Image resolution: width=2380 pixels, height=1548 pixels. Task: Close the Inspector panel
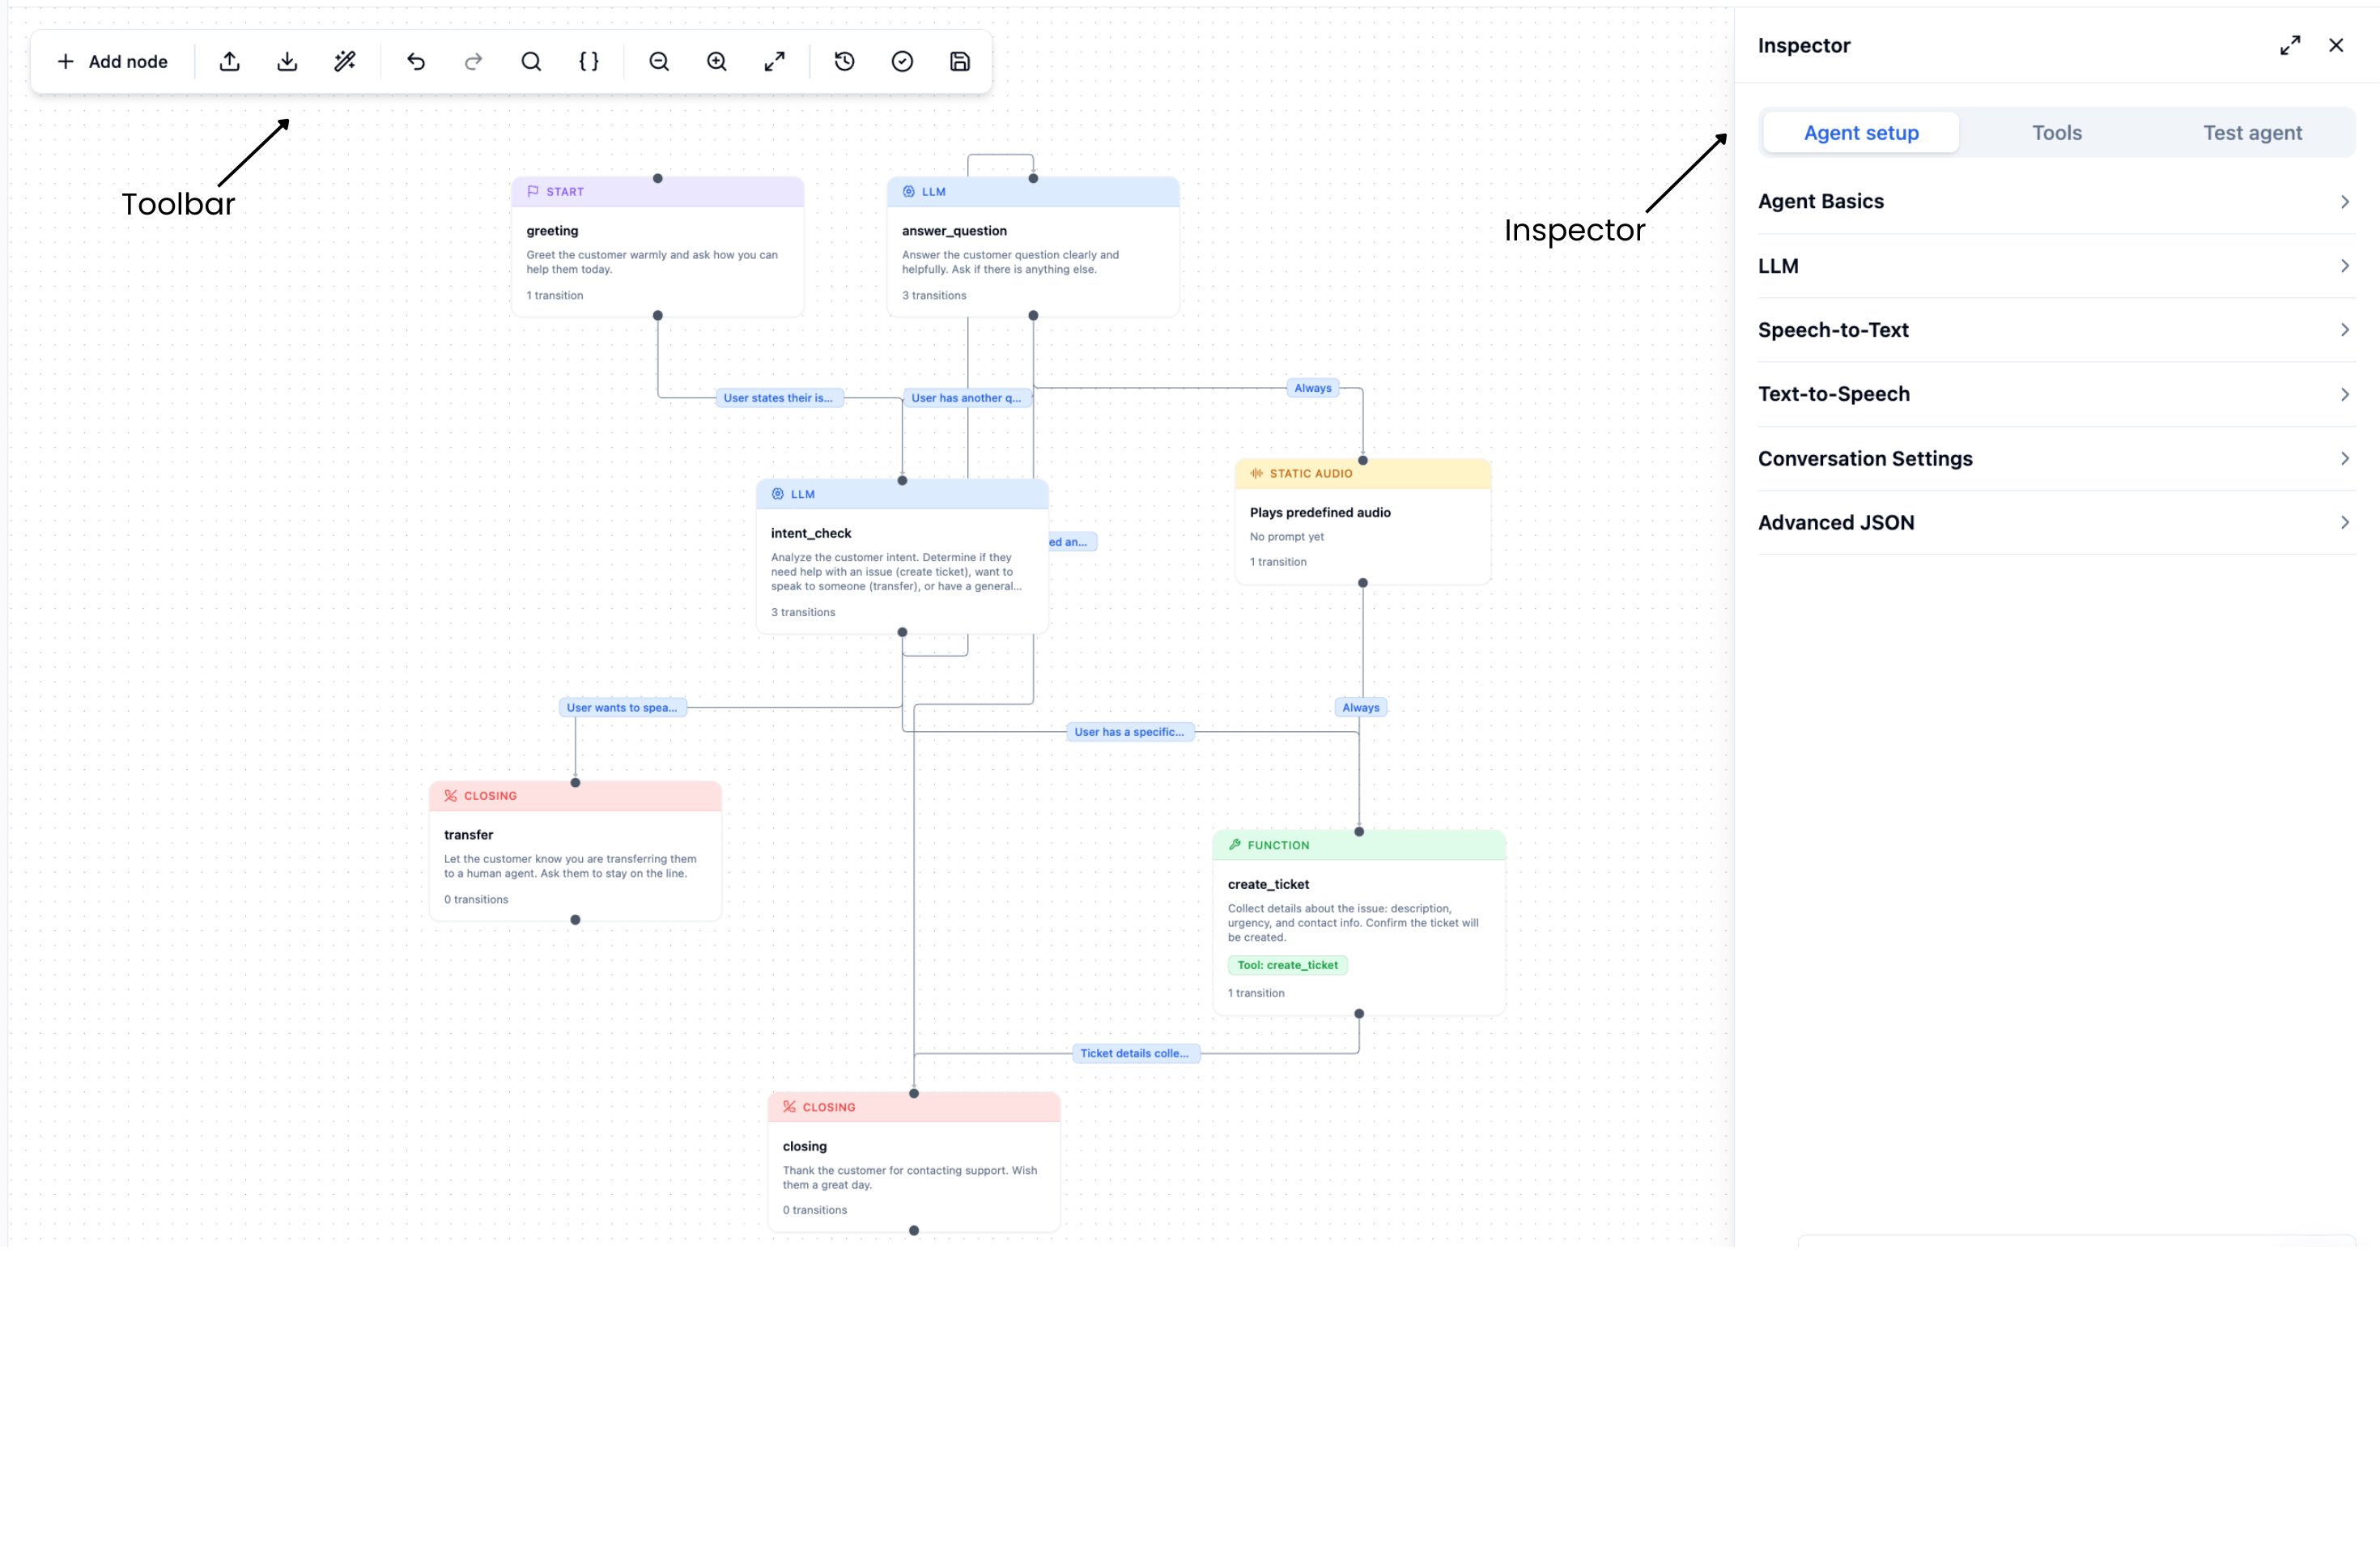tap(2336, 45)
